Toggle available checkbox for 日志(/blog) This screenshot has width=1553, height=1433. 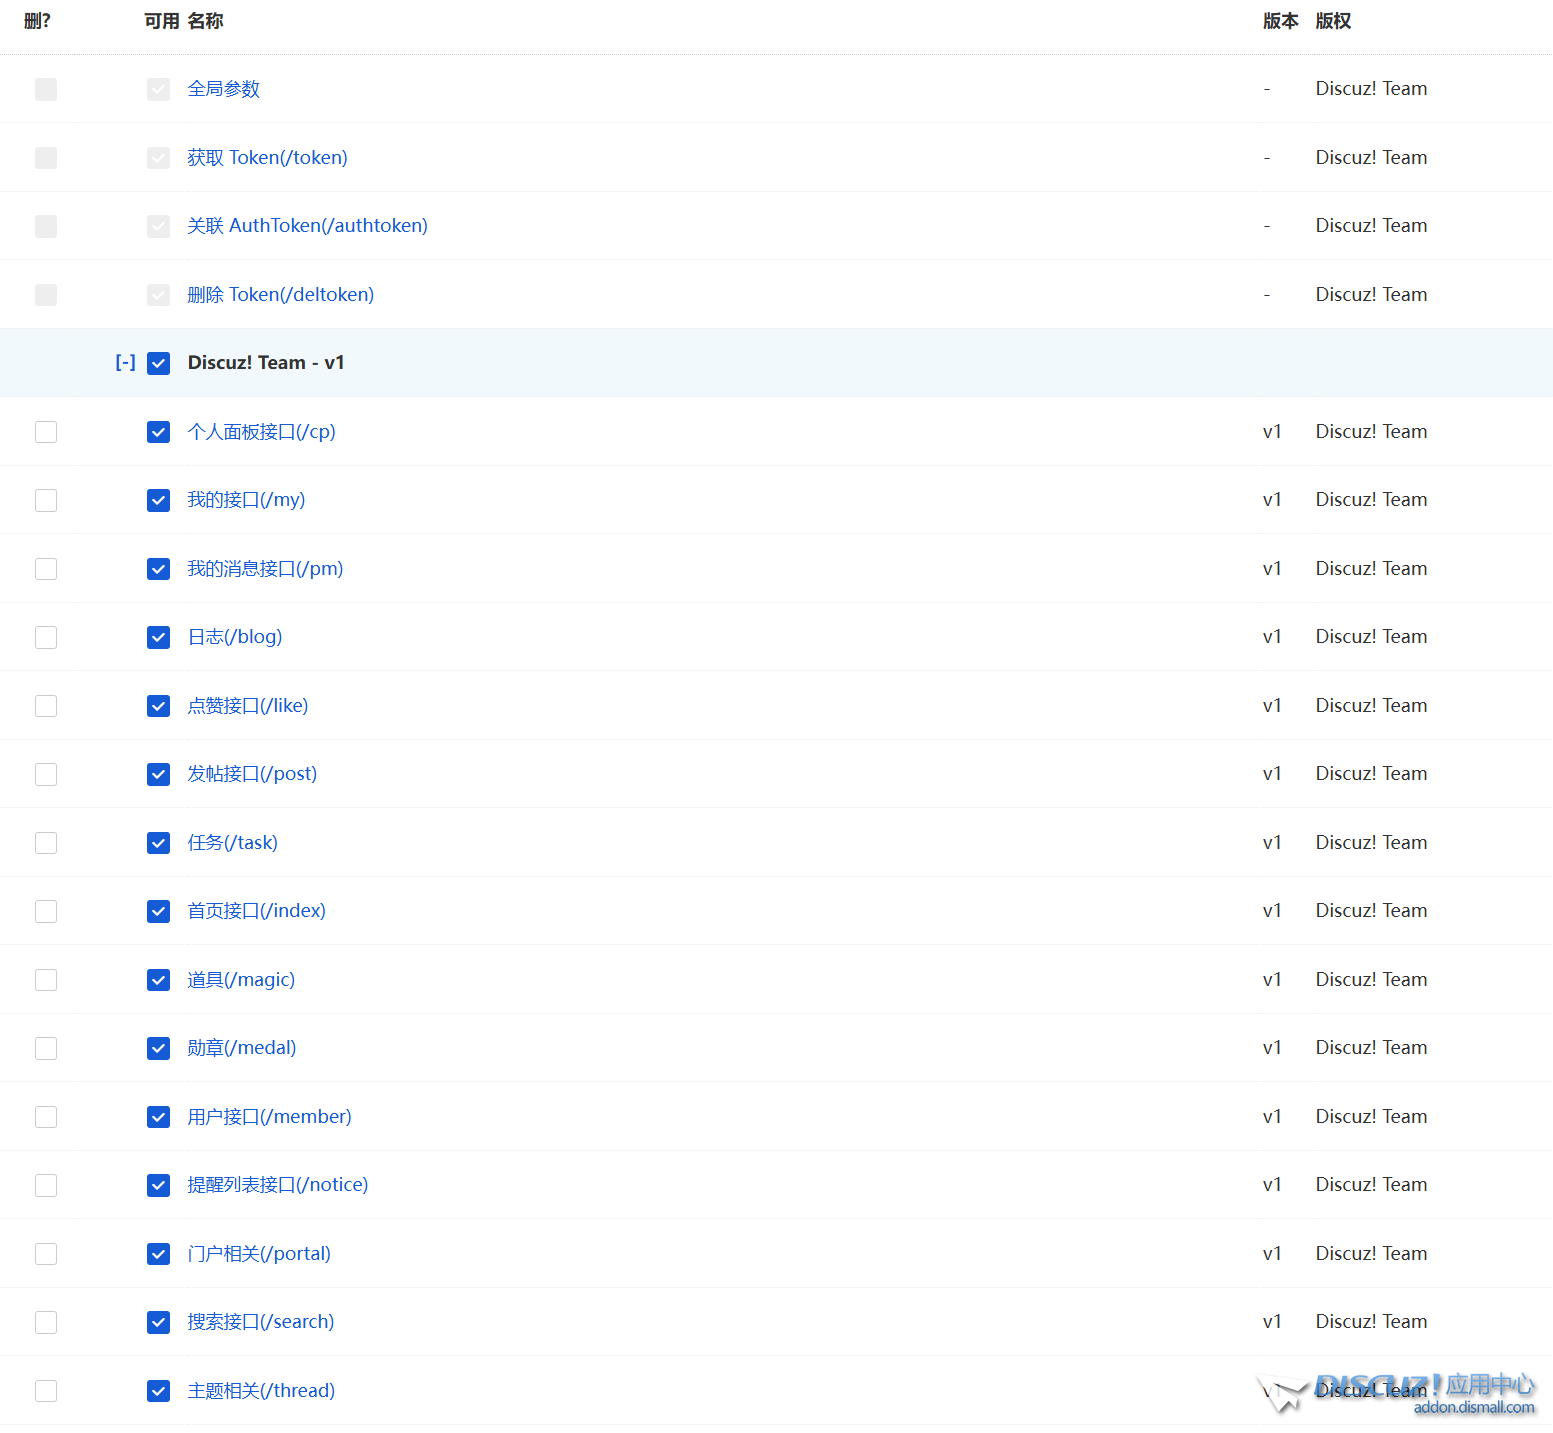[x=158, y=637]
